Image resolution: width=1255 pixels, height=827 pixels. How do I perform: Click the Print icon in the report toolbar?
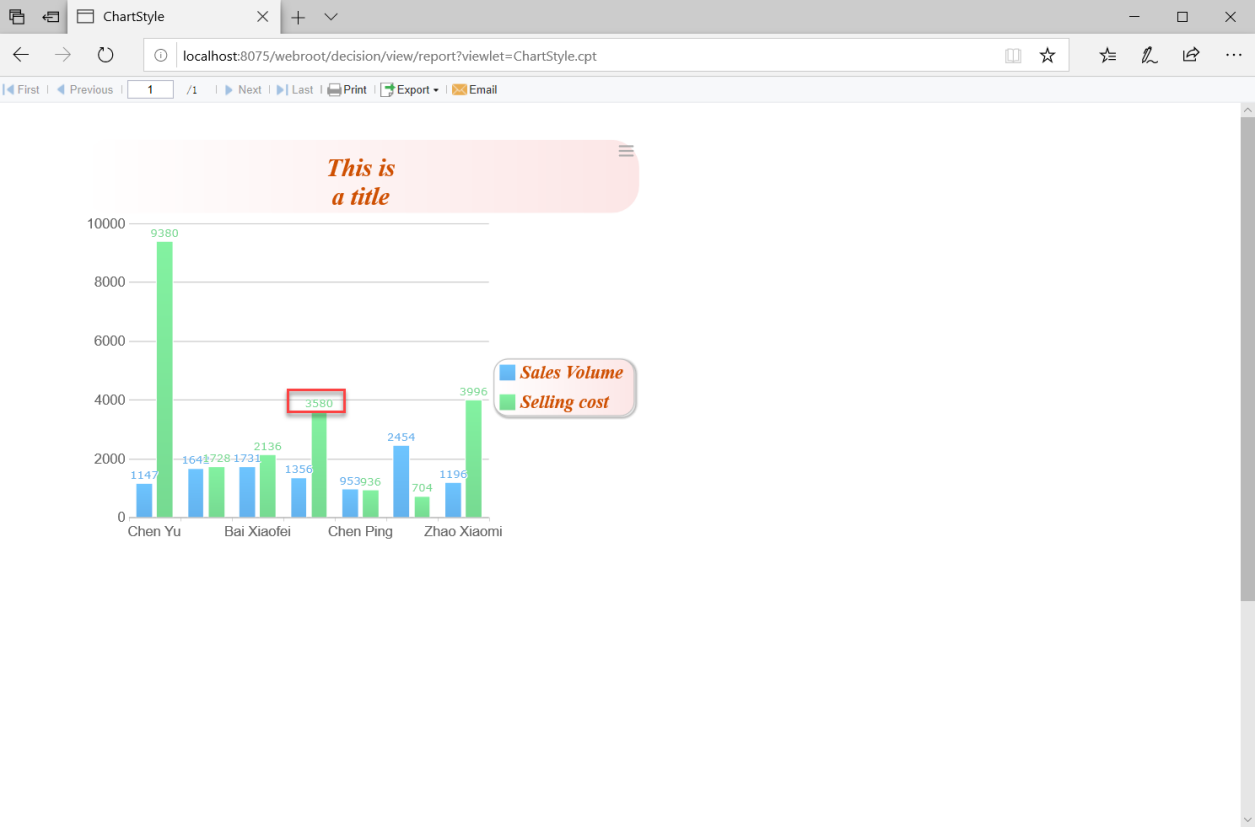click(332, 89)
